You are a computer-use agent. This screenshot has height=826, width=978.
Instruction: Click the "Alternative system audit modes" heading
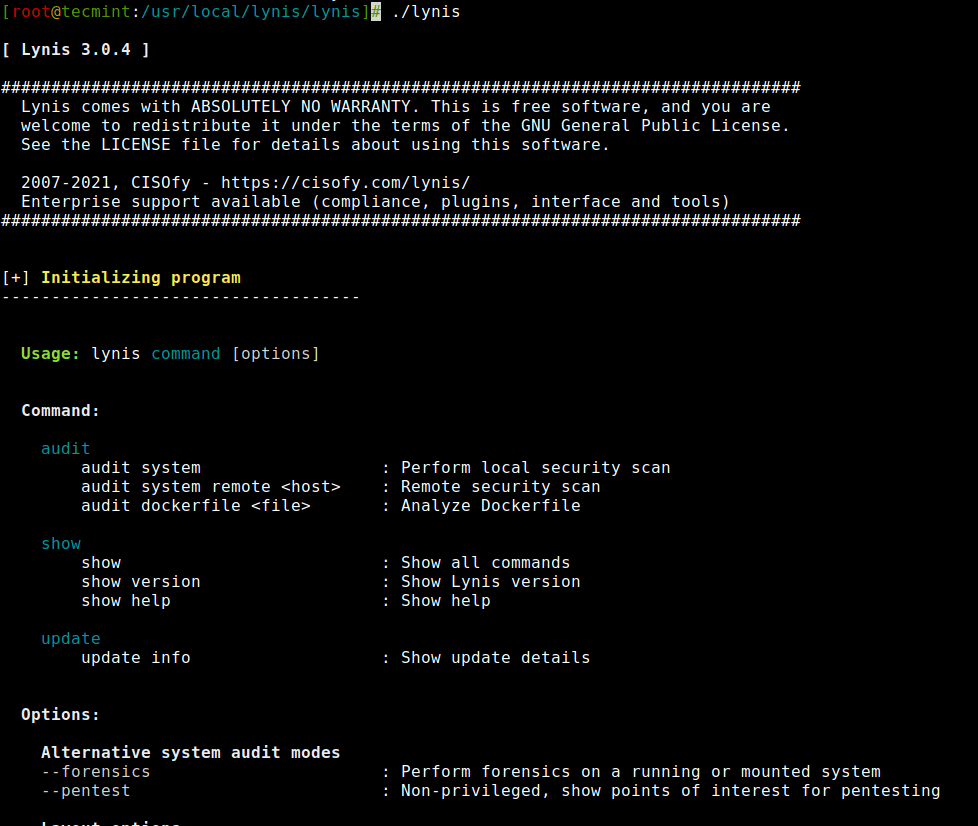coord(191,753)
